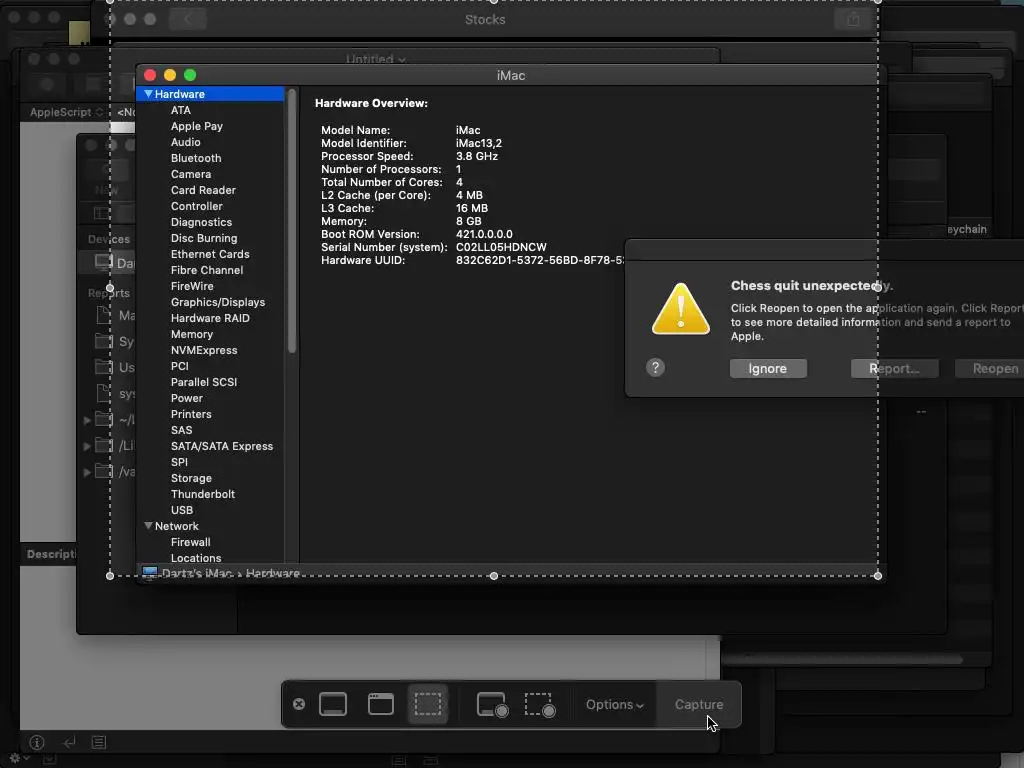Click the info icon in Script Editor's bottom bar
1024x768 pixels.
pyautogui.click(x=37, y=743)
